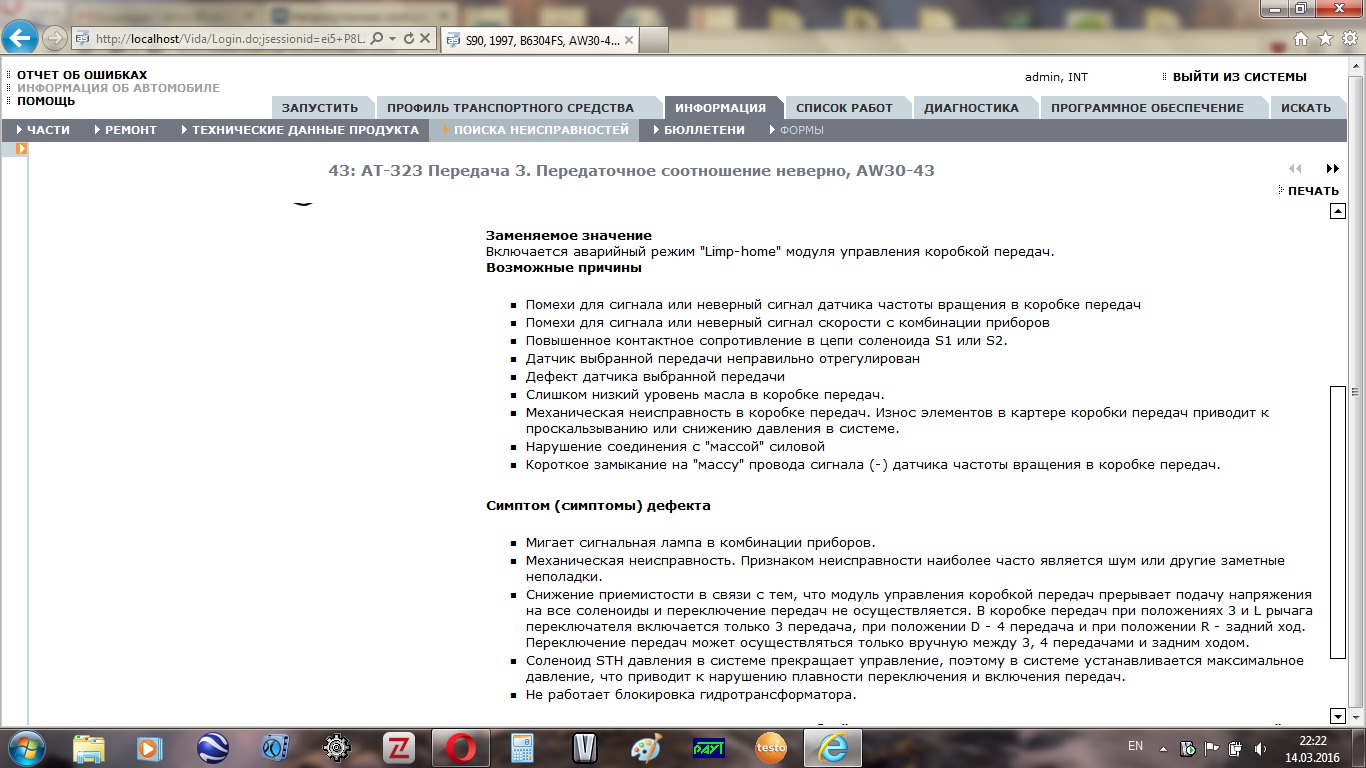Screen dimensions: 1366x768
Task: Go to next page double-arrow icon
Action: 1332,169
